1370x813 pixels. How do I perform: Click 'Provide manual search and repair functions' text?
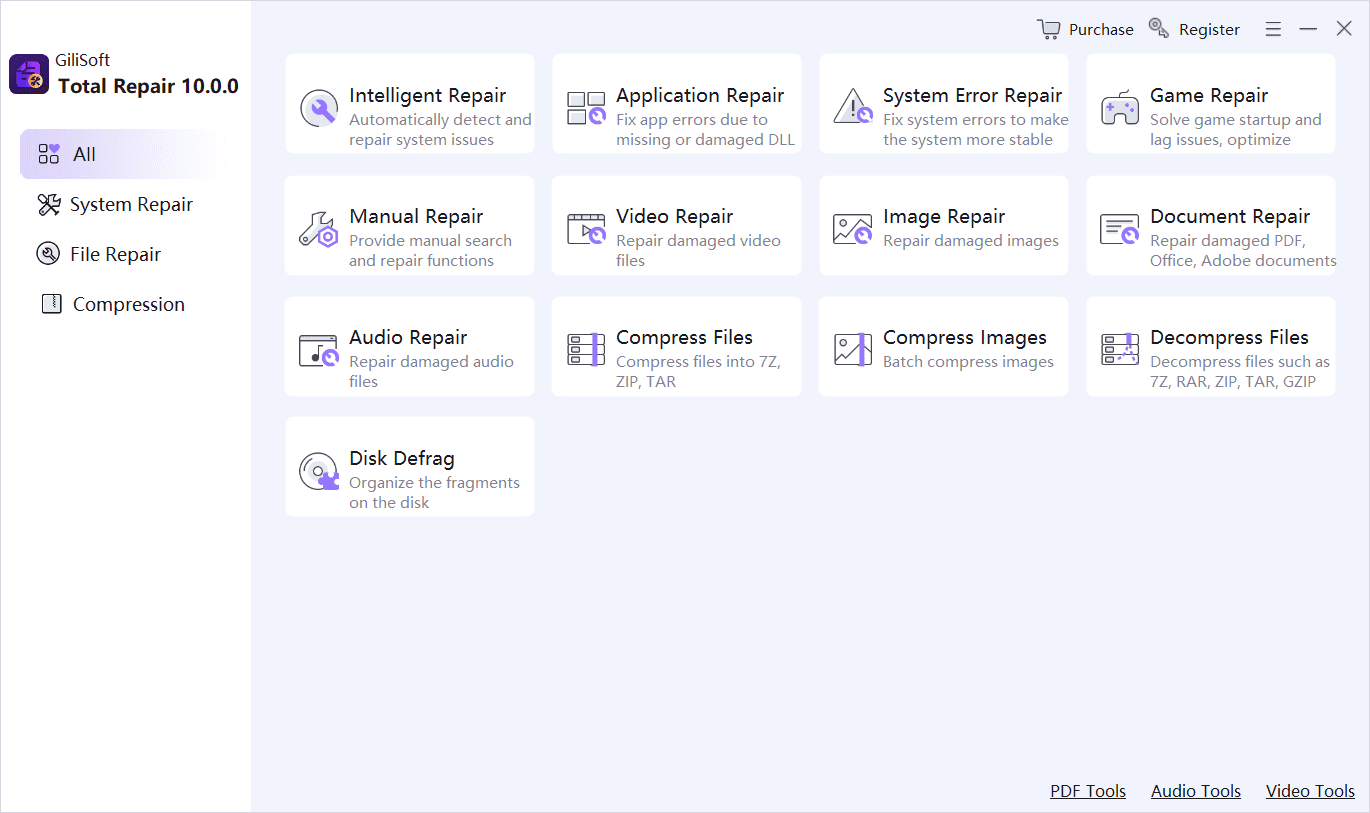click(430, 251)
